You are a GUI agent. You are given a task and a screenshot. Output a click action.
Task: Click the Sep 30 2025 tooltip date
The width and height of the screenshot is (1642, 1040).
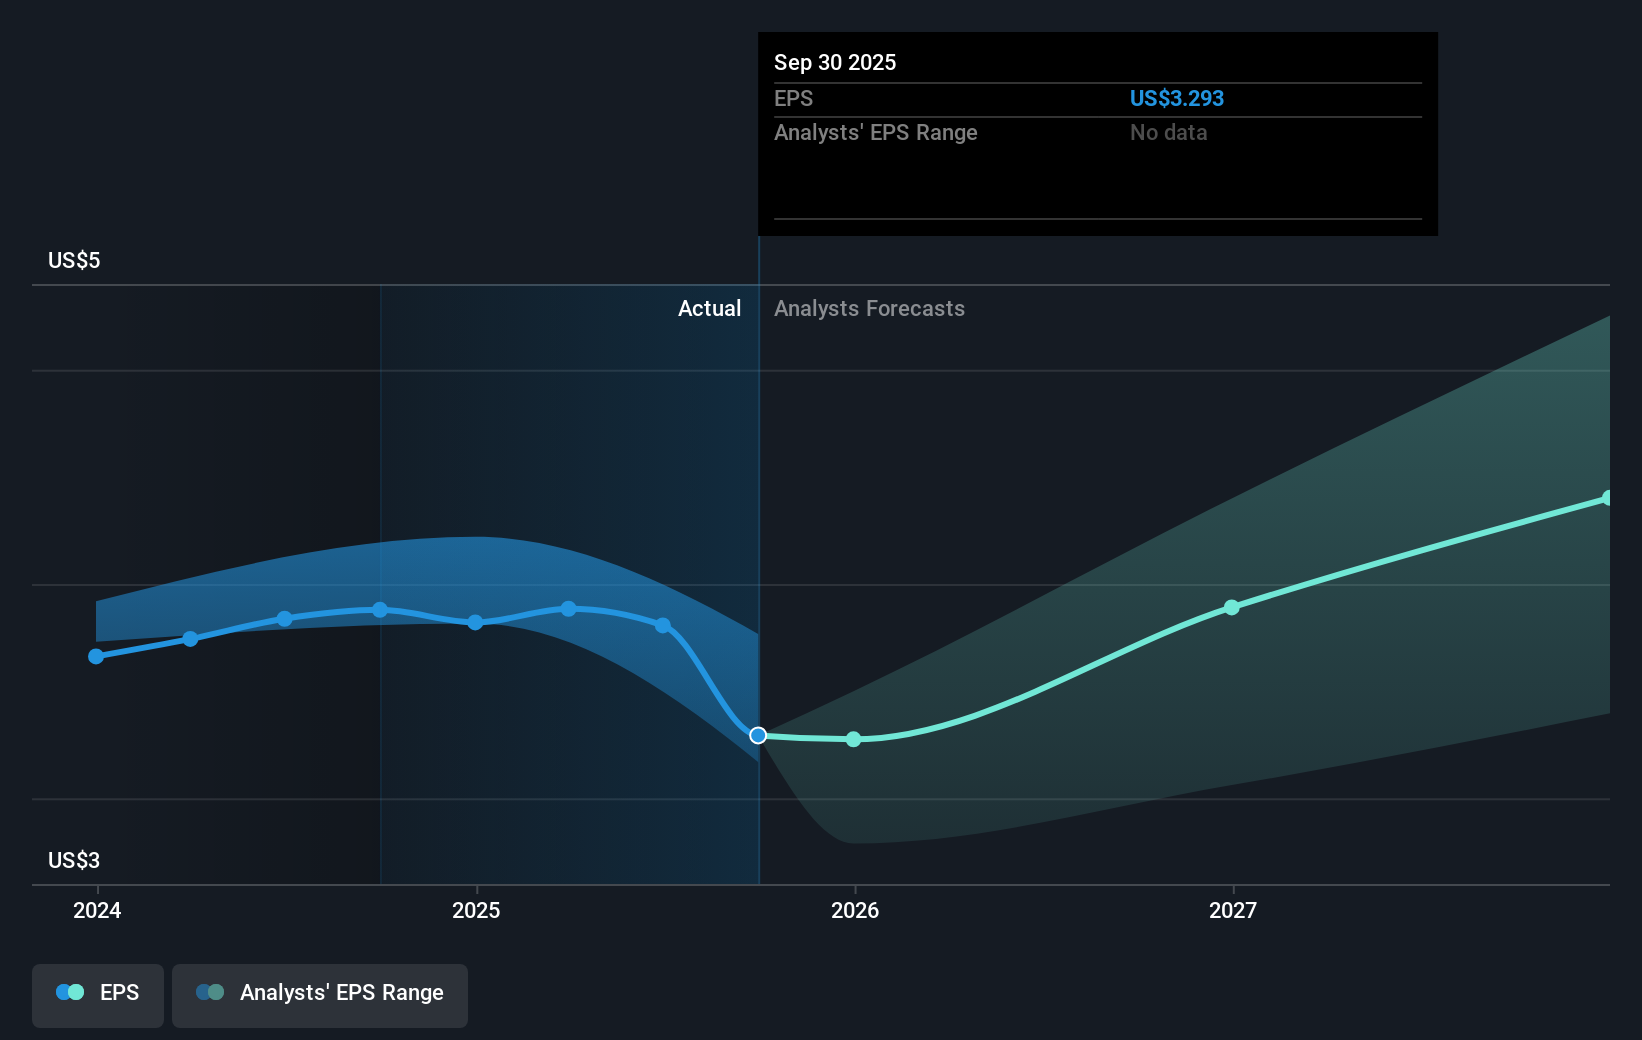(x=835, y=62)
